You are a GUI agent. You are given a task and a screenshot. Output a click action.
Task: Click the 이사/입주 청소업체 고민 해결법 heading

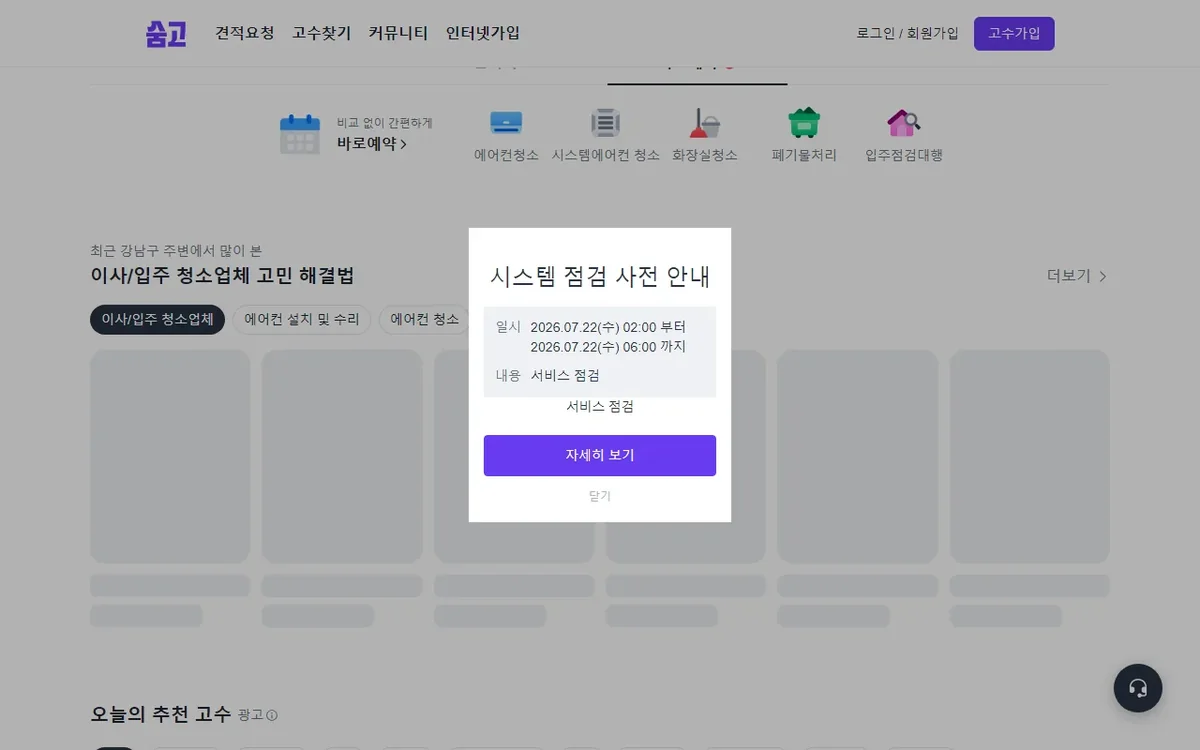[x=222, y=276]
